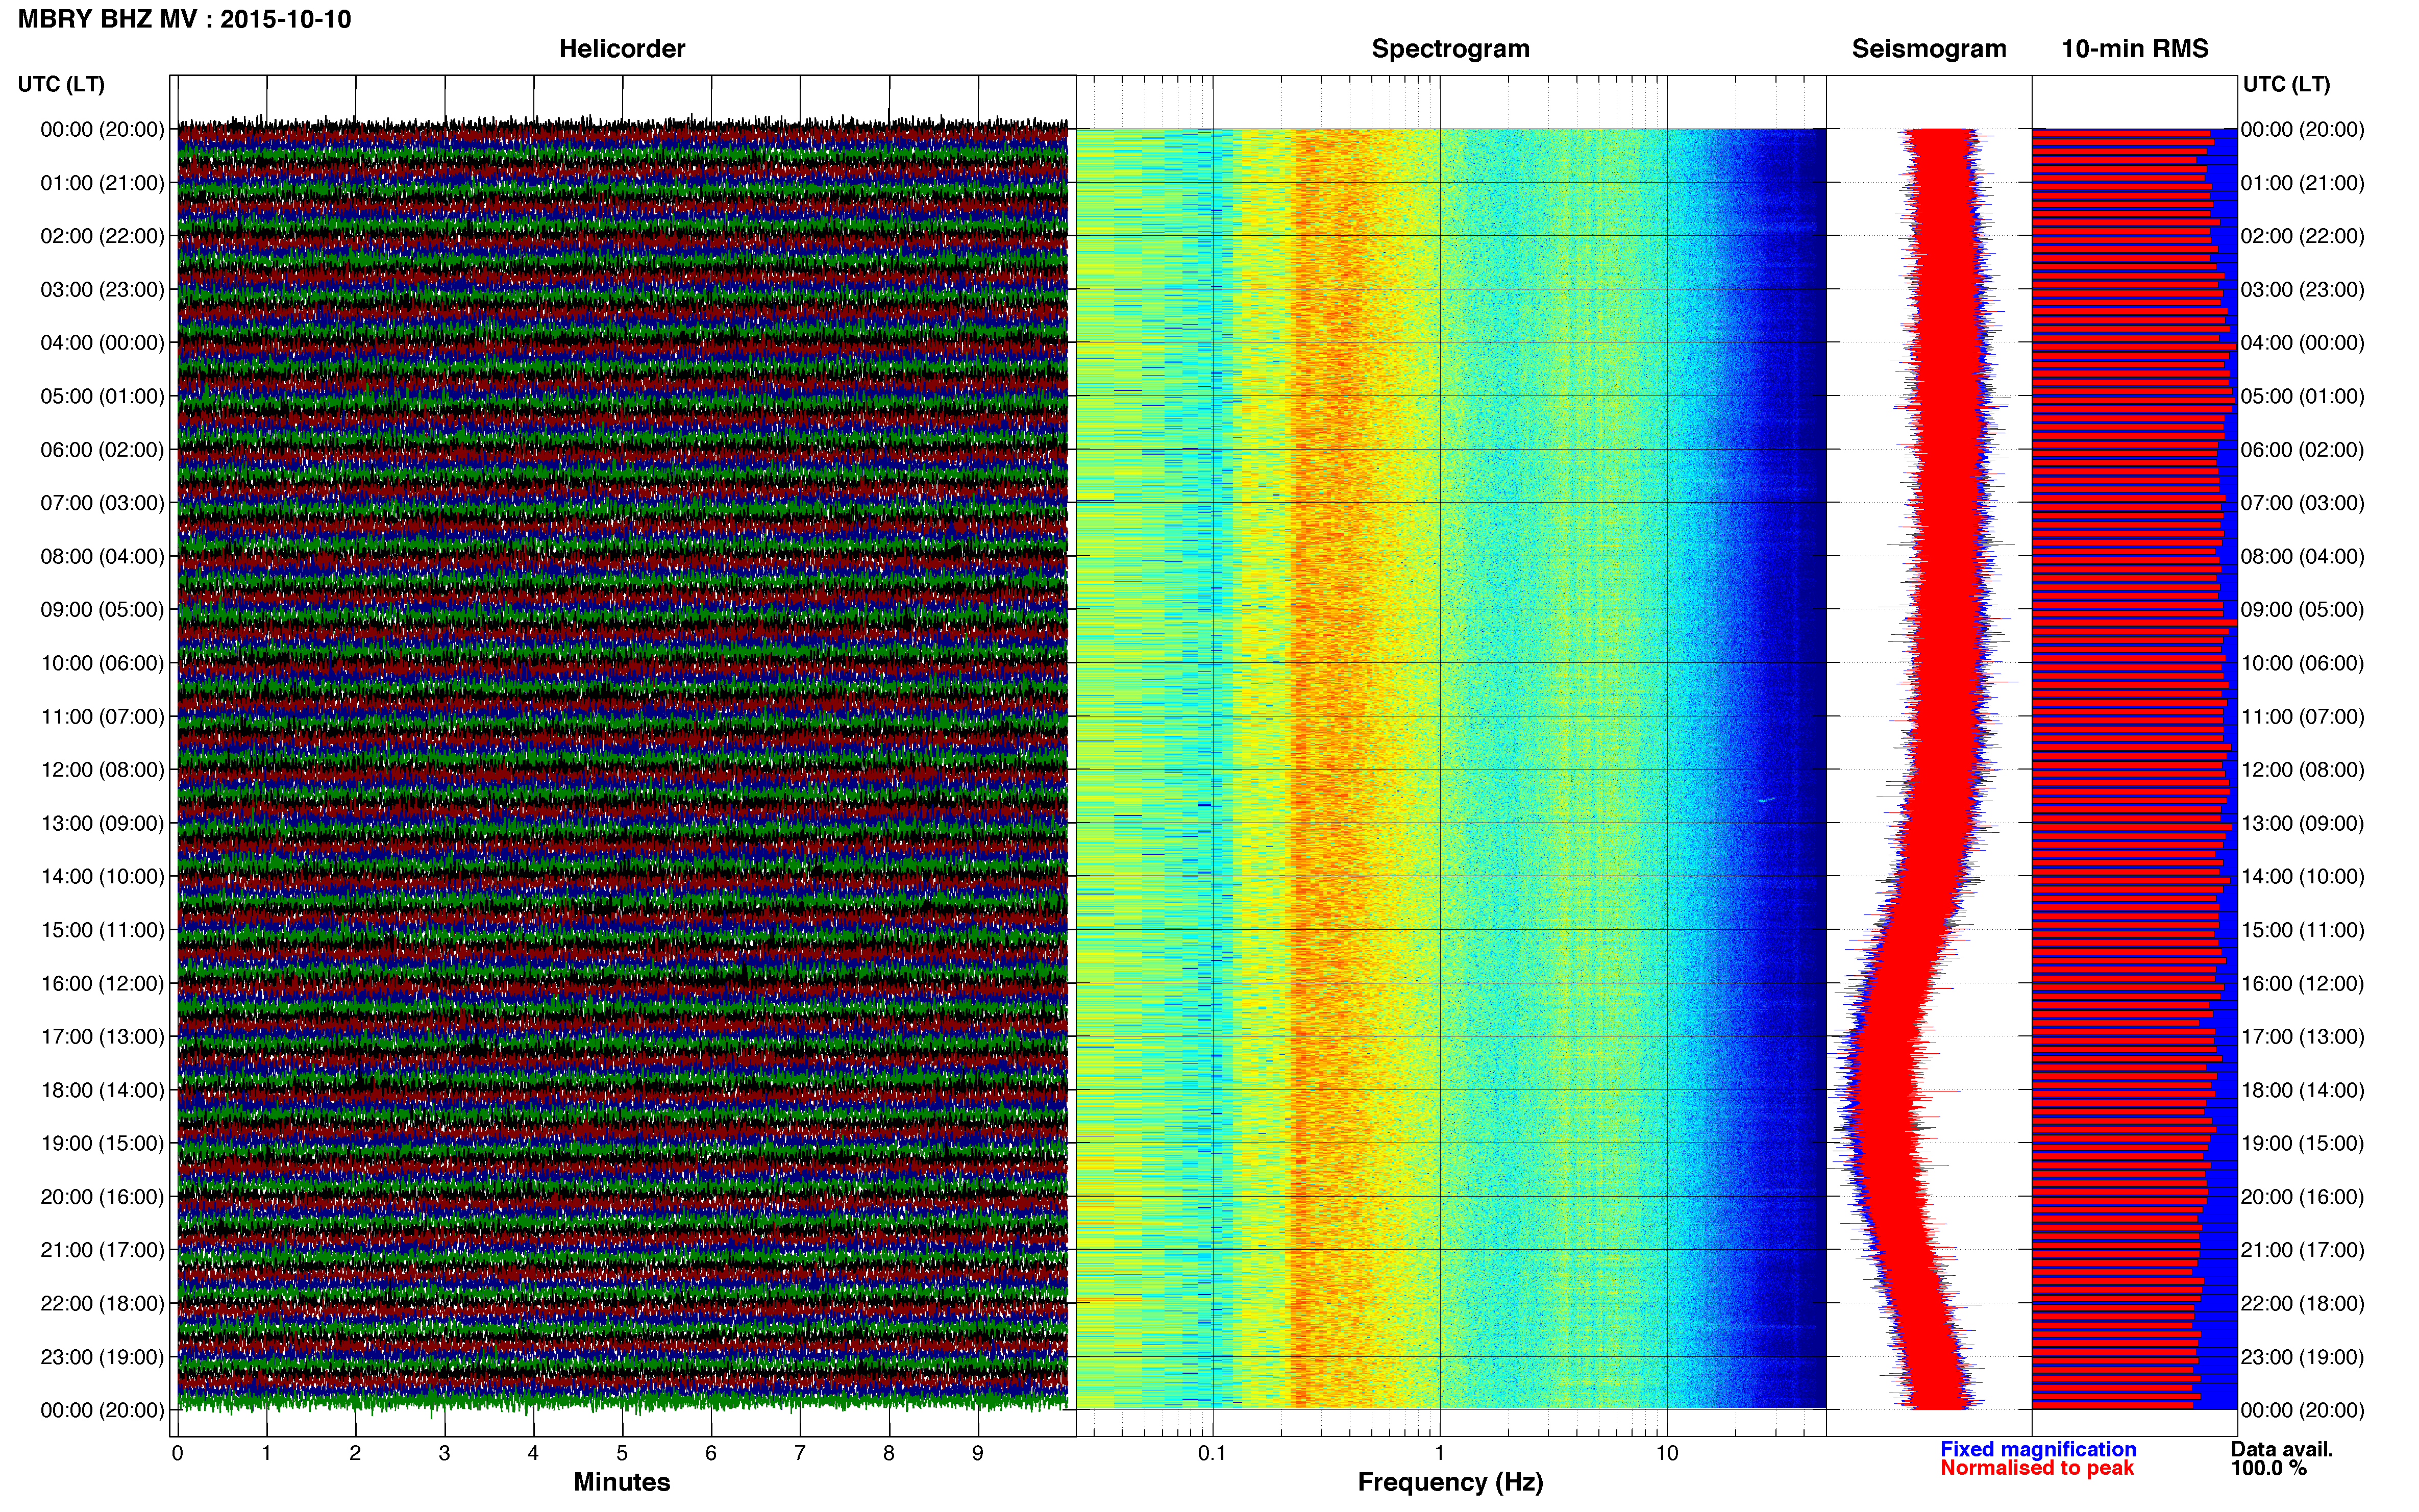Click the left 18:00 (14:00) time label
This screenshot has height=1512, width=2419.
pos(102,1090)
